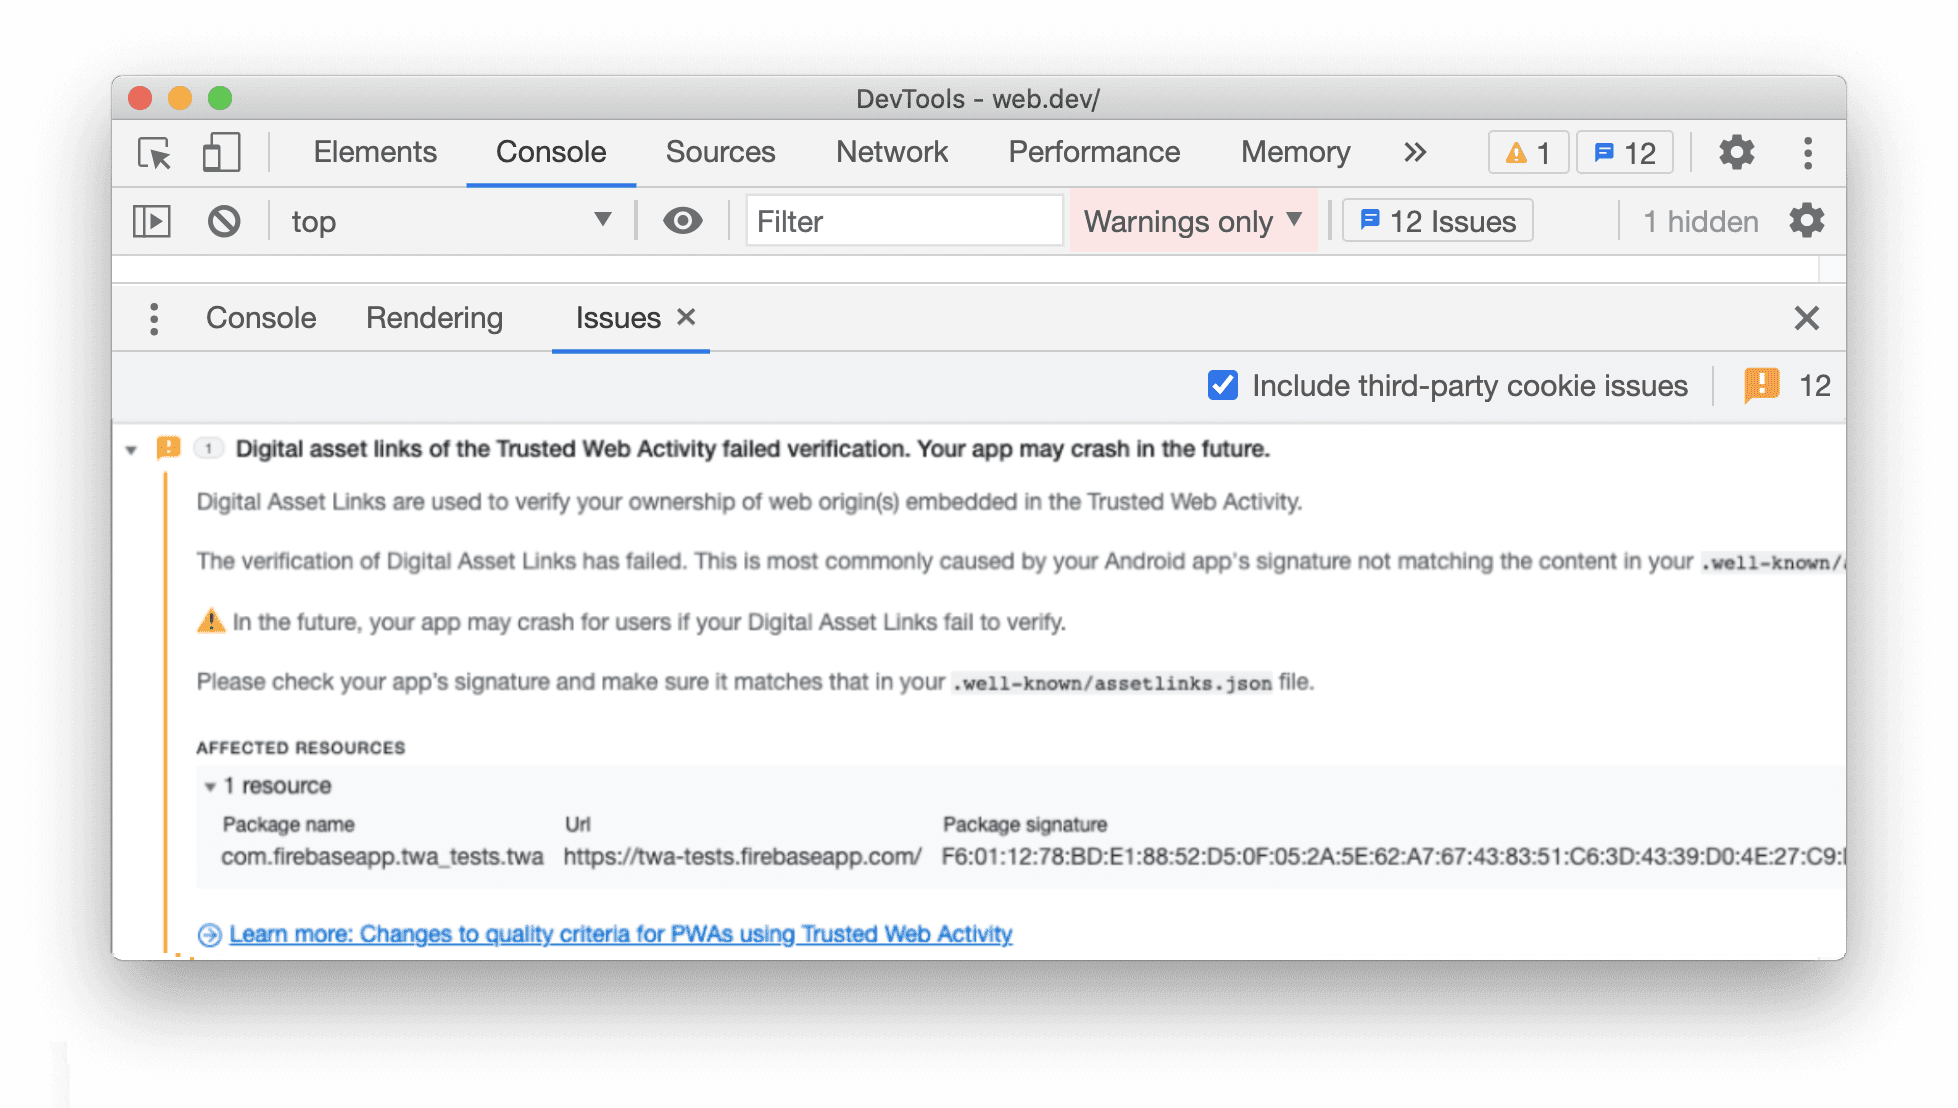
Task: Click the three-dot more options menu icon
Action: (1809, 152)
